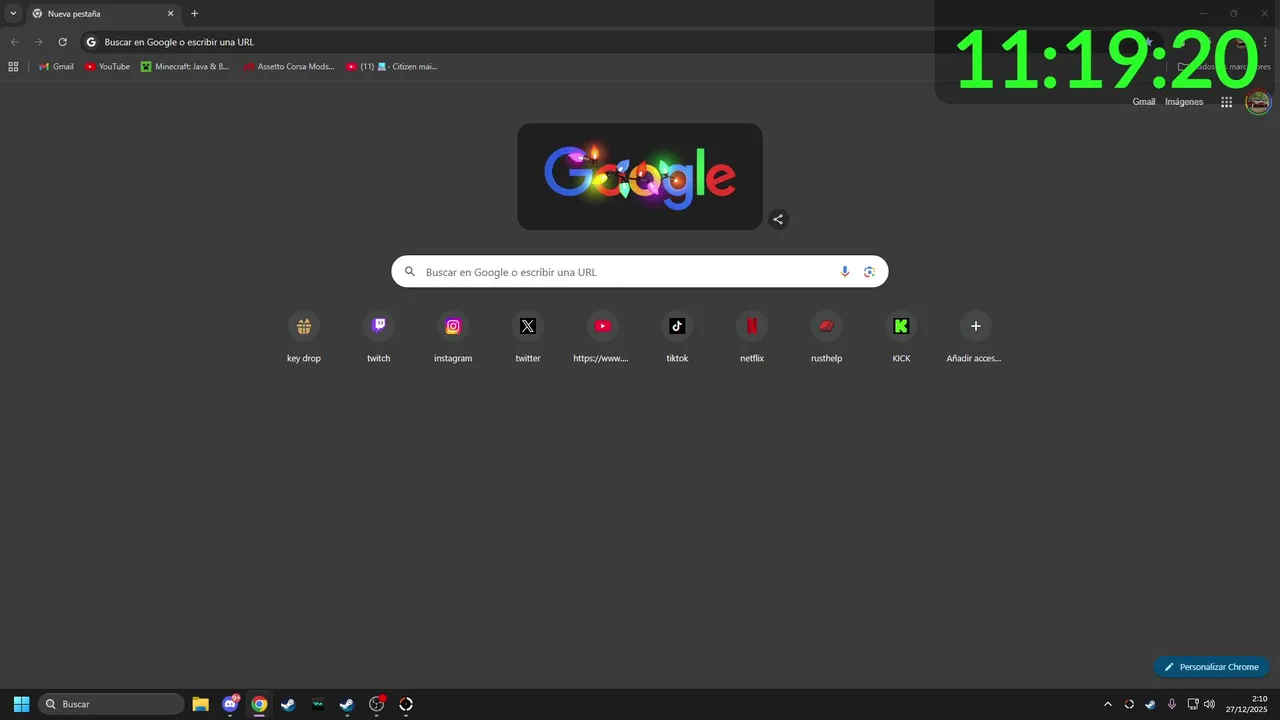This screenshot has width=1280, height=720.
Task: Open the Citizen mai... bookmark
Action: point(392,66)
